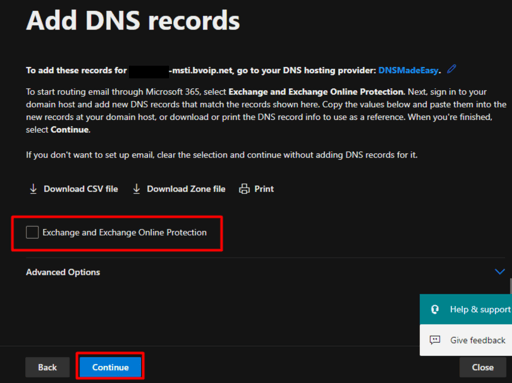Close the Add DNS records wizard
This screenshot has height=383, width=512.
click(x=483, y=367)
